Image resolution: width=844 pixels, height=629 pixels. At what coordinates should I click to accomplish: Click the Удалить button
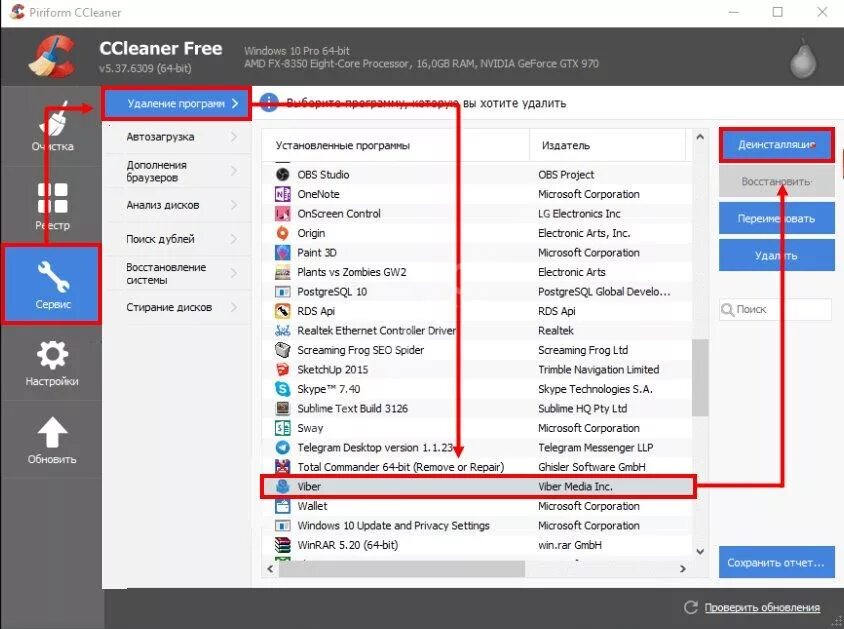[x=777, y=255]
